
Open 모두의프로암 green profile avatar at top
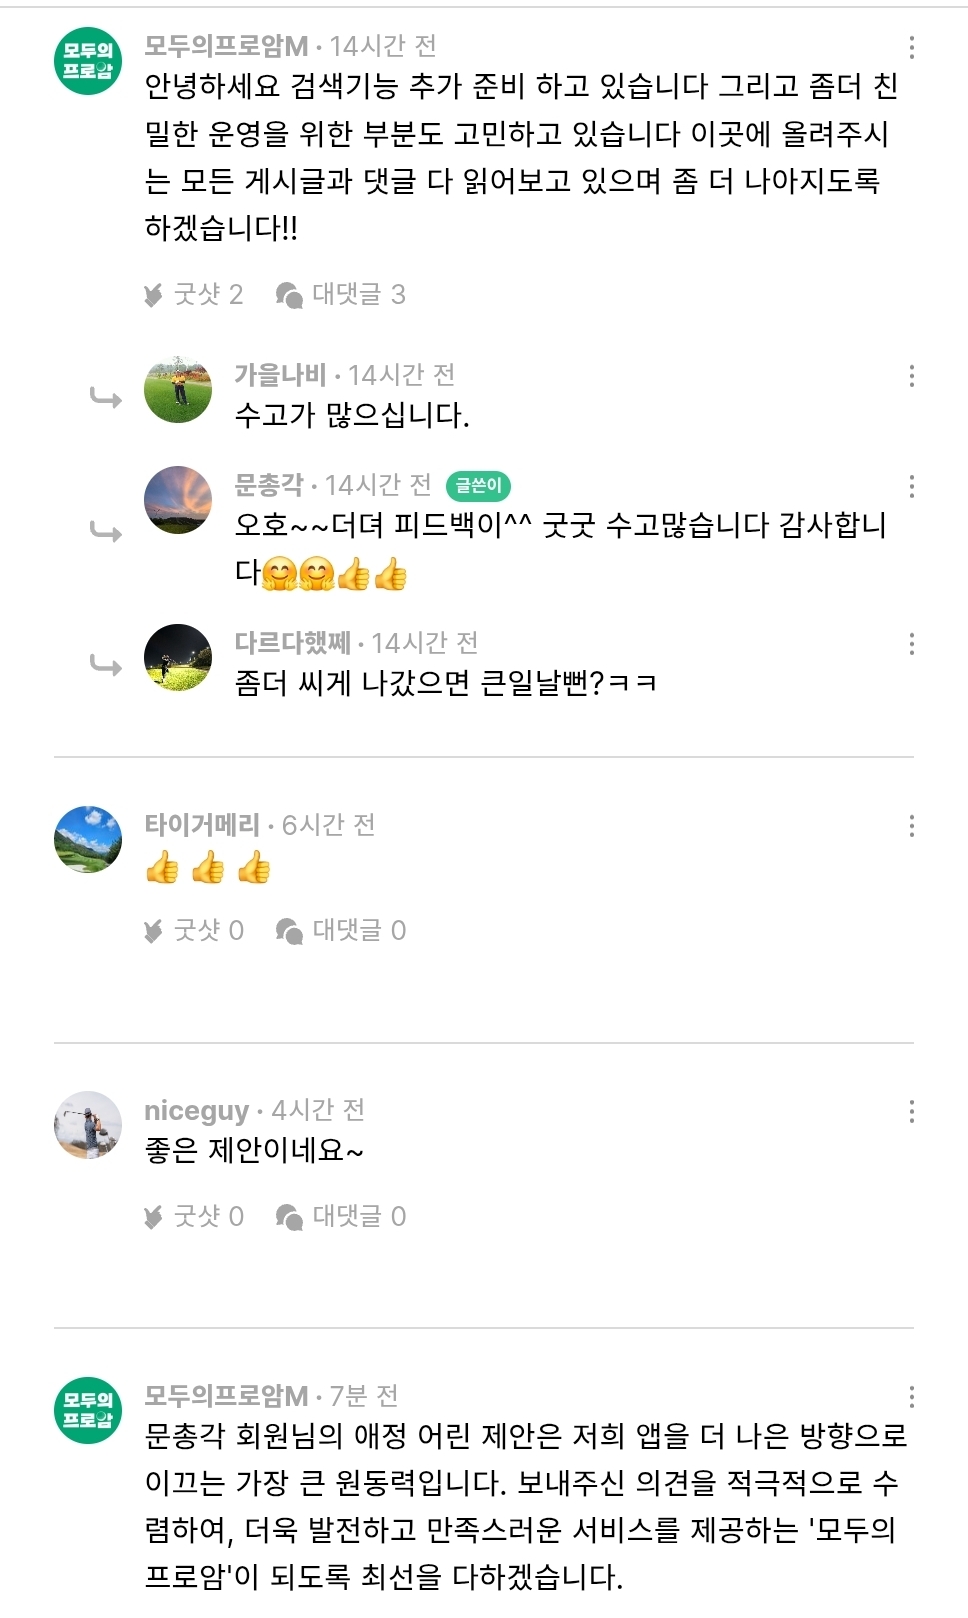coord(88,61)
